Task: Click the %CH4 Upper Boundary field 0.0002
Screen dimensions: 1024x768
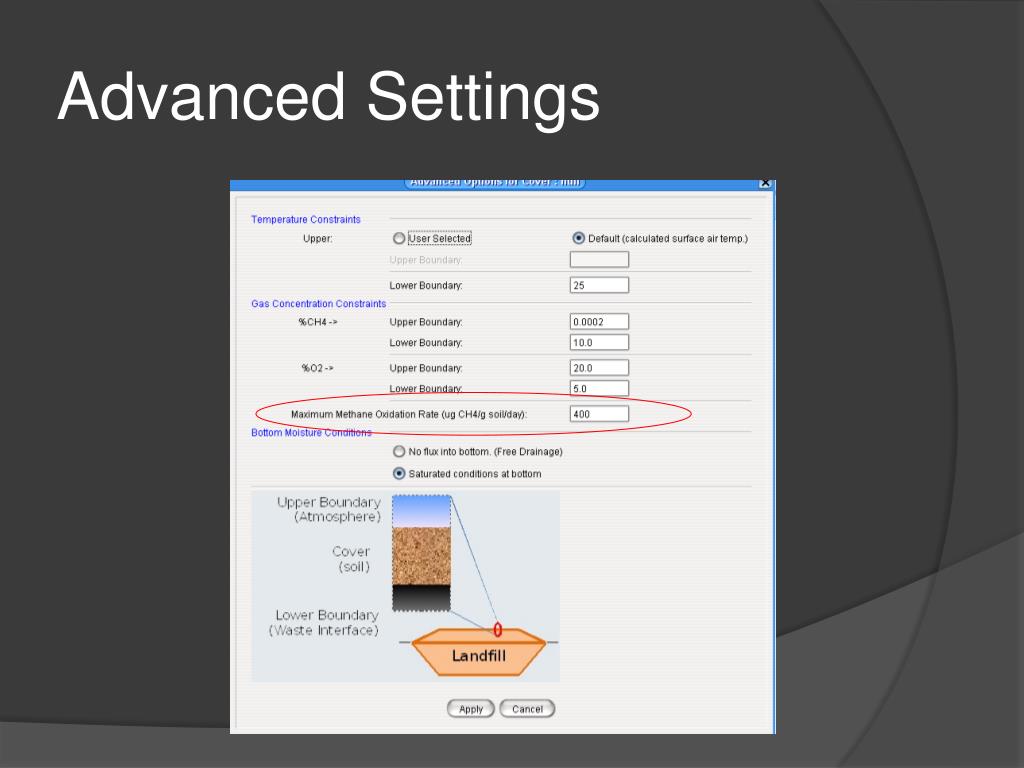Action: pos(599,322)
